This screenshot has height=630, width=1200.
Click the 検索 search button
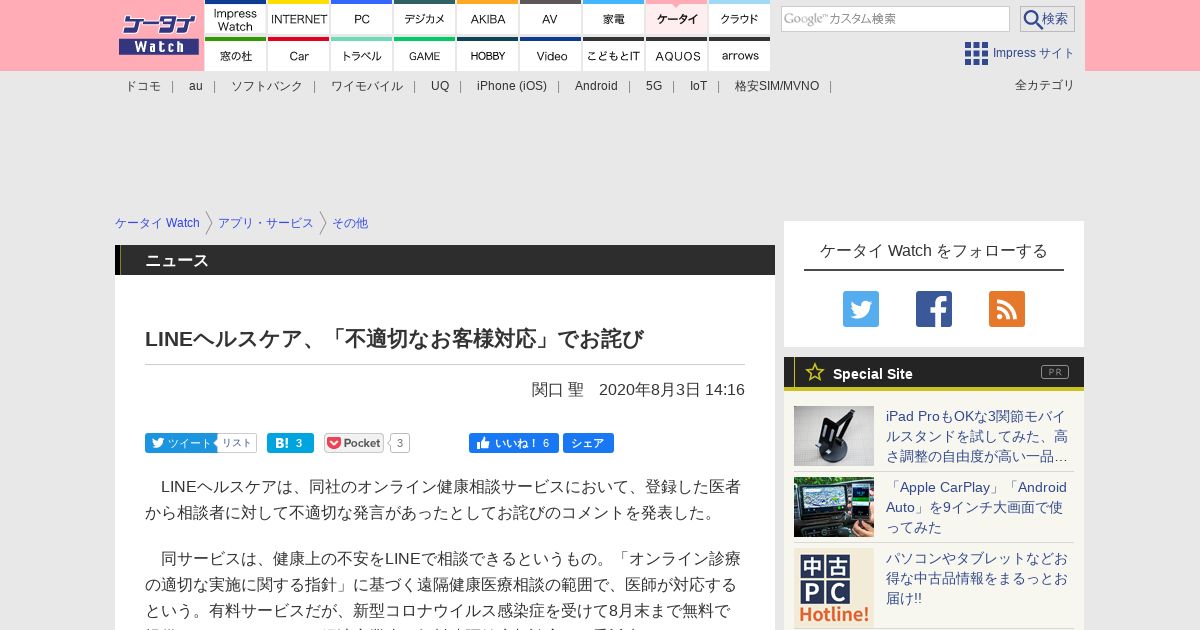(x=1047, y=19)
